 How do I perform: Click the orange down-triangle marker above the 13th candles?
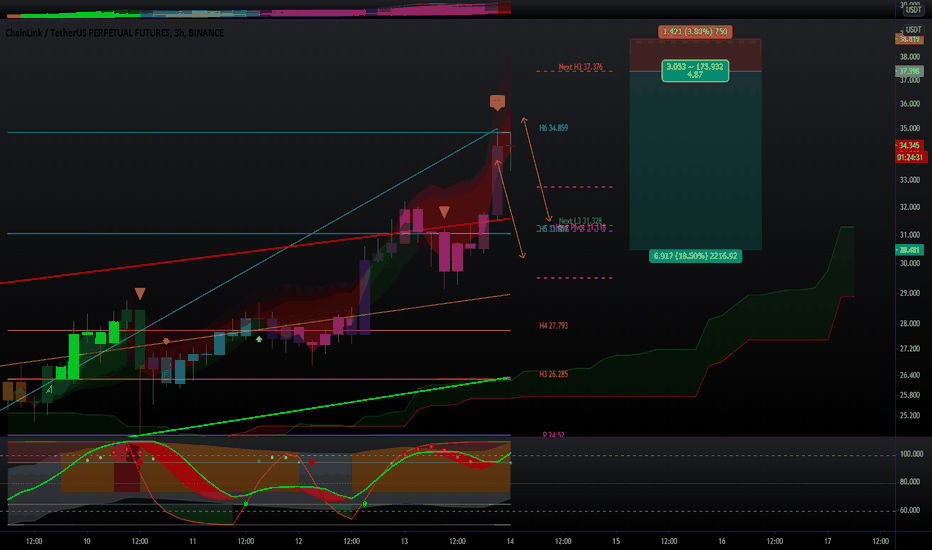[444, 212]
